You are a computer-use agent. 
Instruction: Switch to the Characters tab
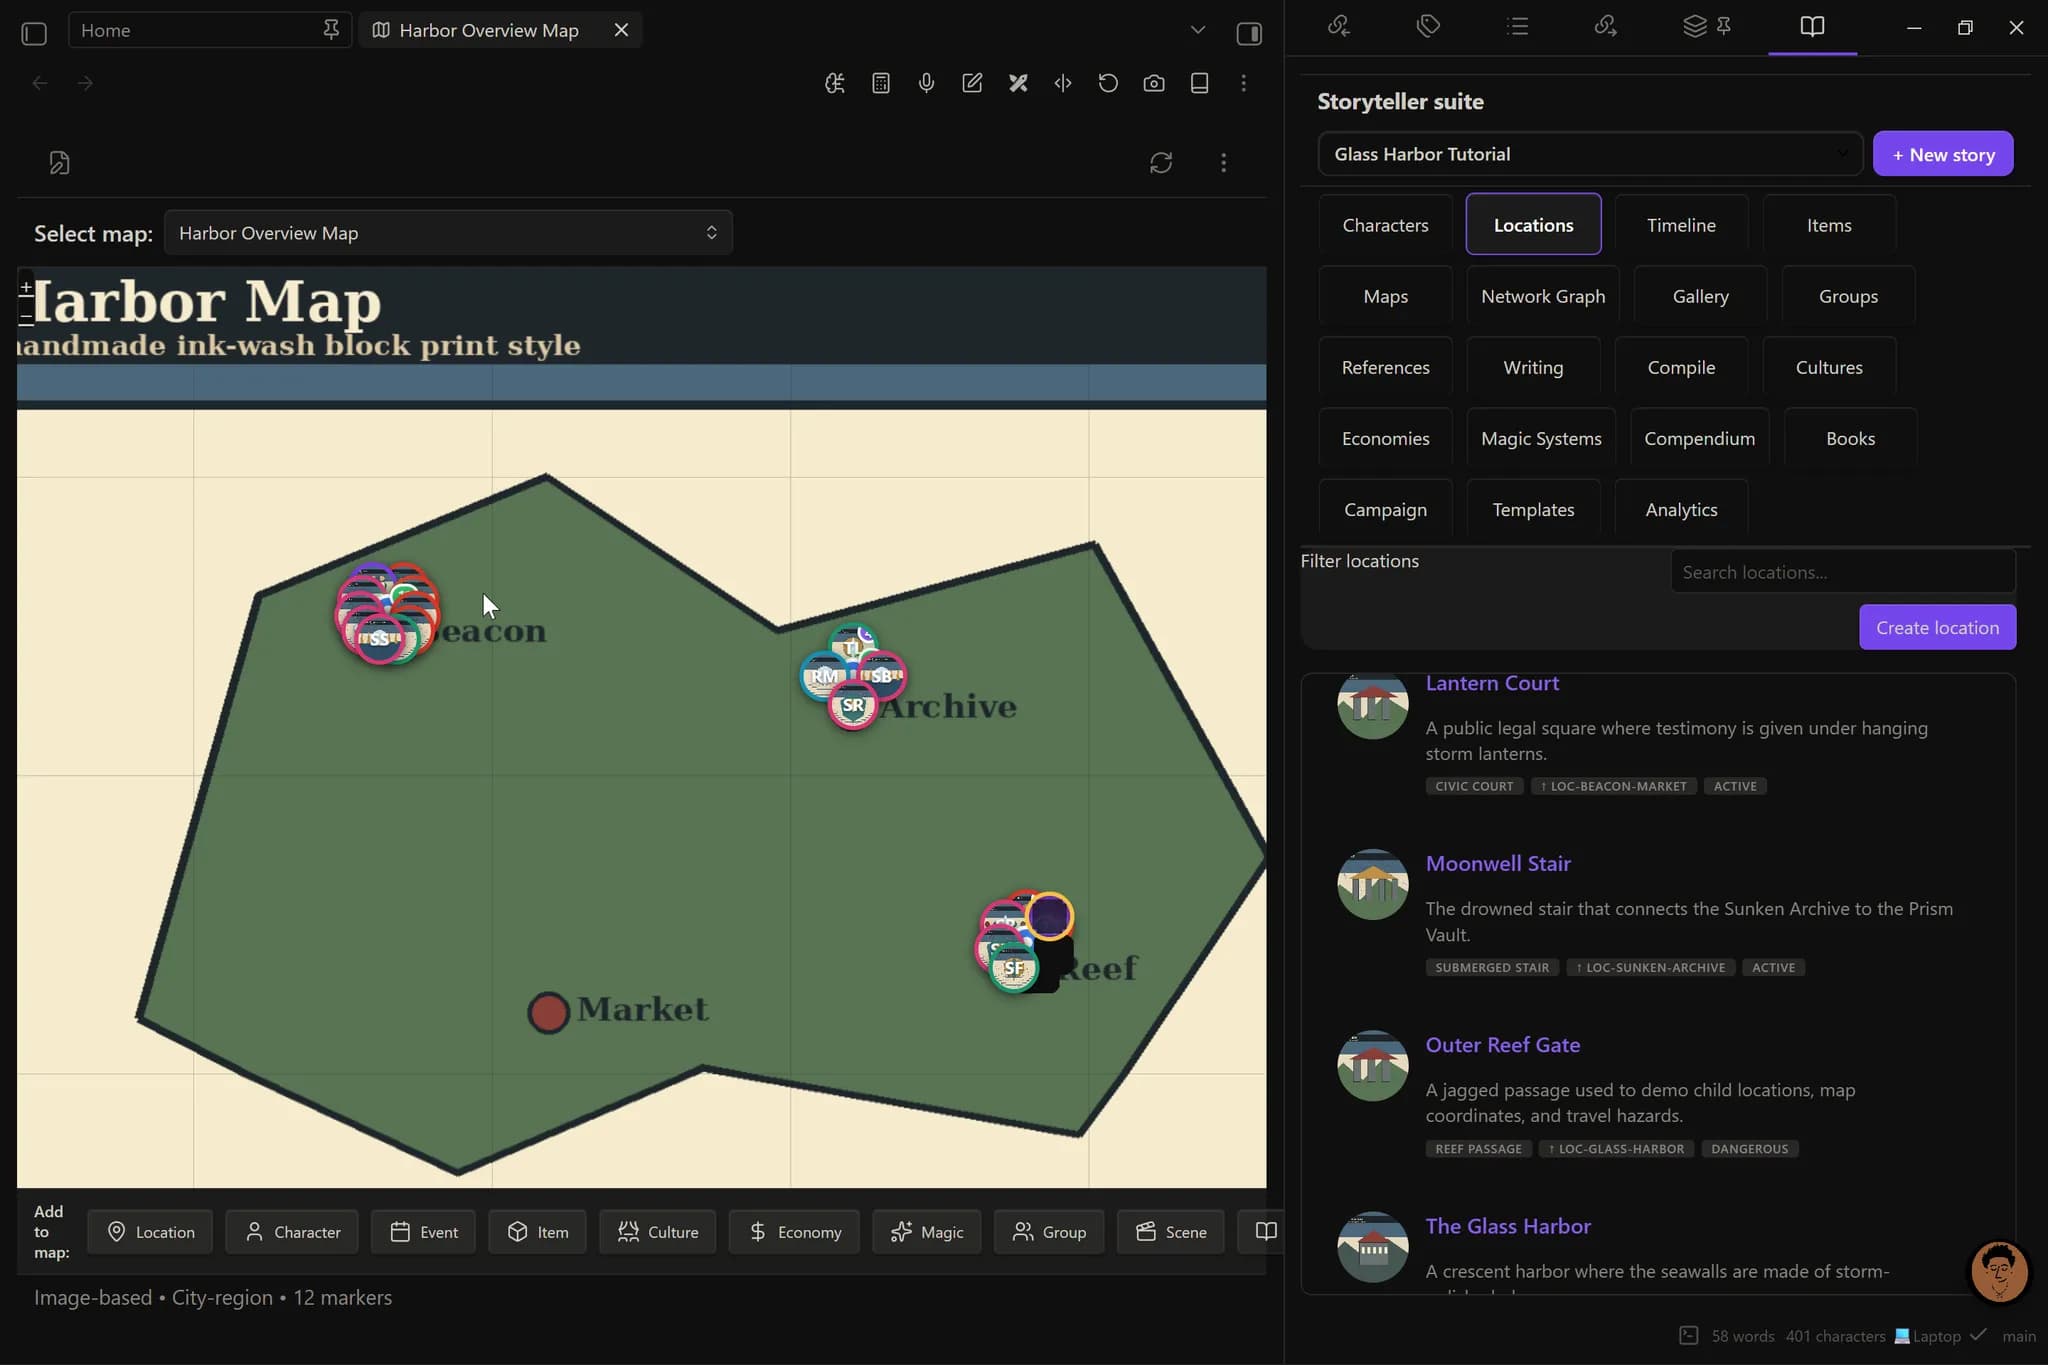1385,225
